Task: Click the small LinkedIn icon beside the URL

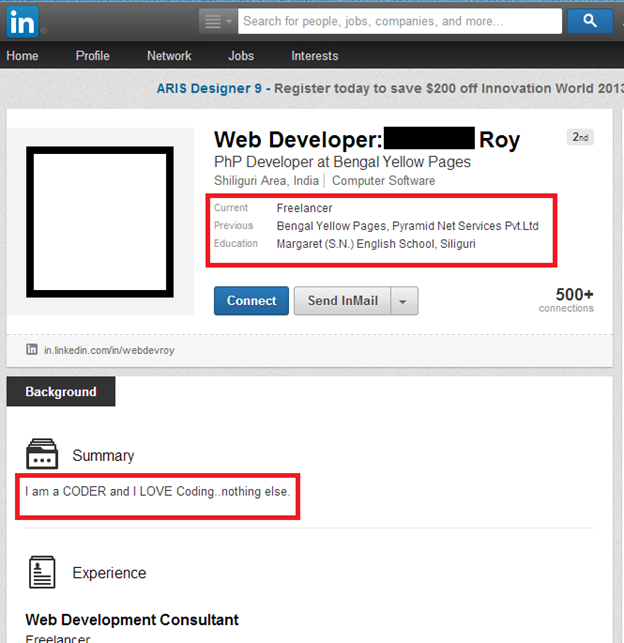Action: point(32,349)
